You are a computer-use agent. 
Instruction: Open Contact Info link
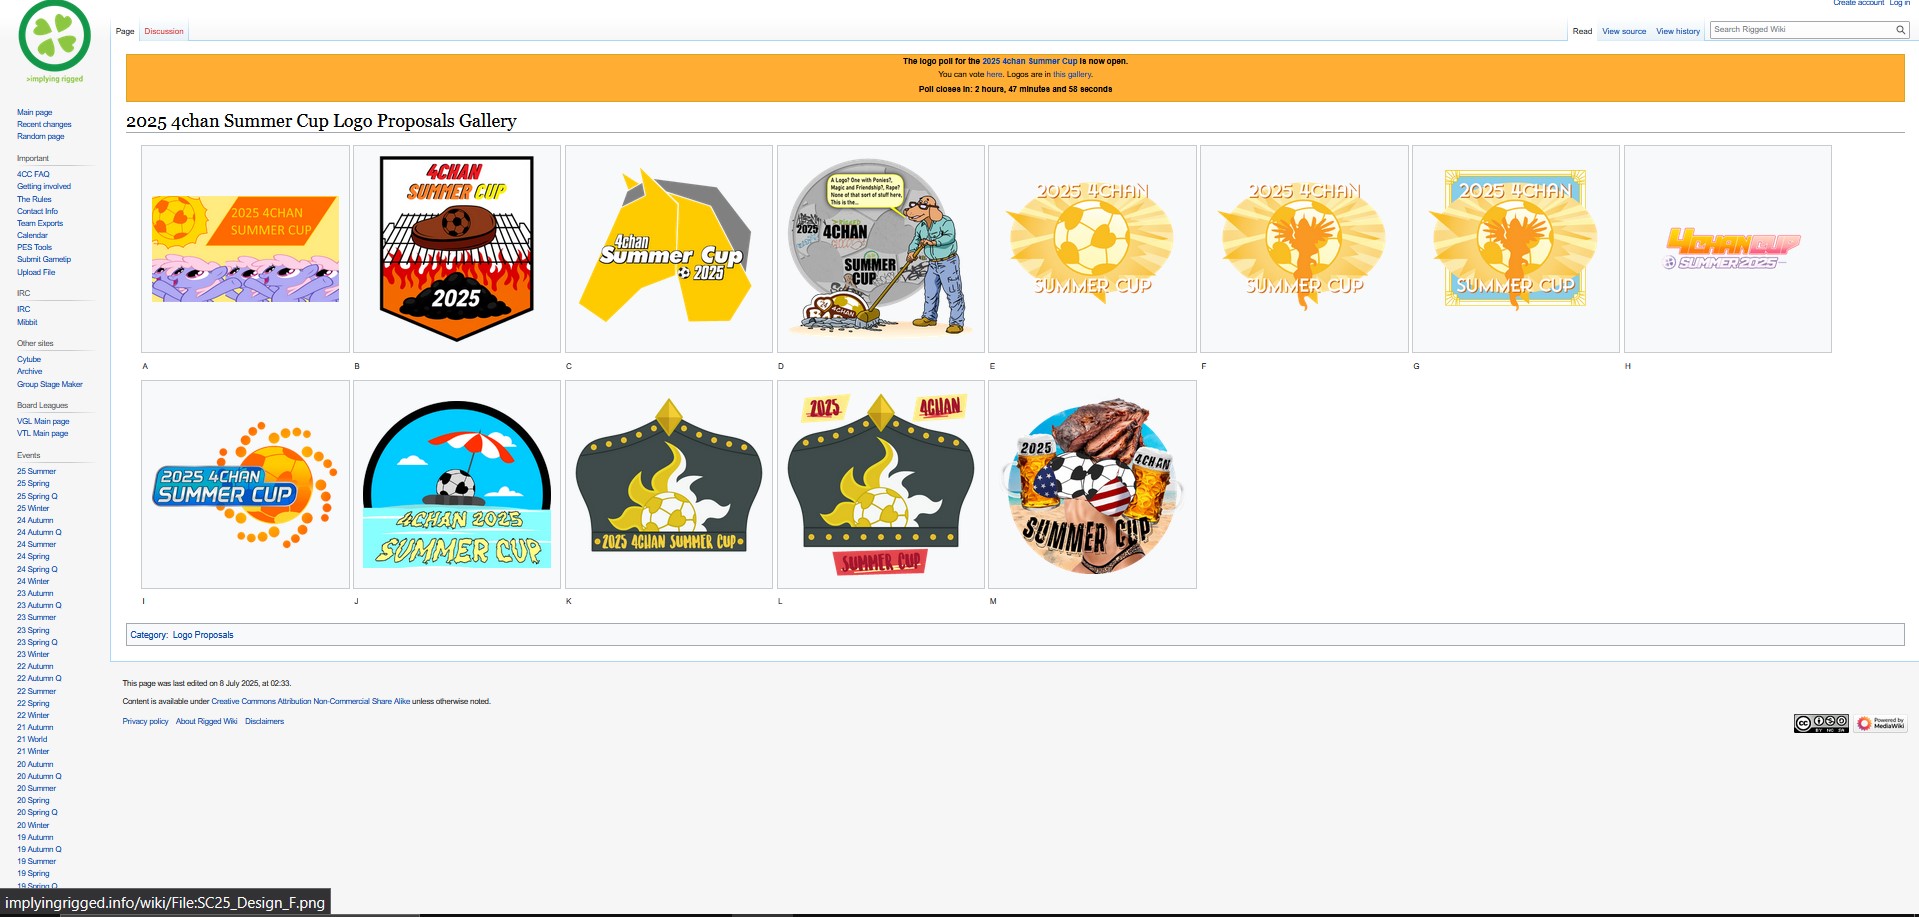[37, 211]
